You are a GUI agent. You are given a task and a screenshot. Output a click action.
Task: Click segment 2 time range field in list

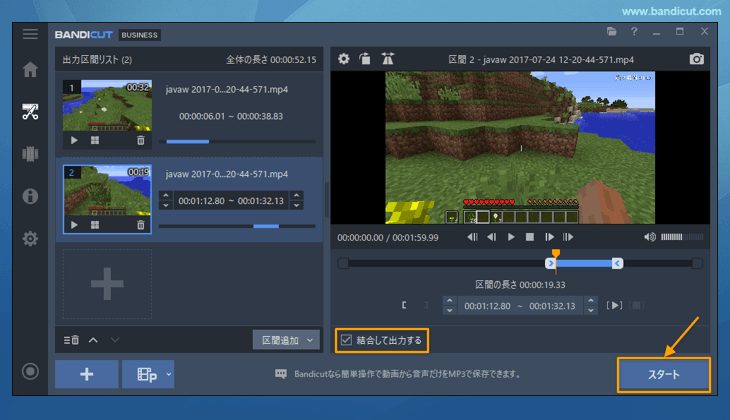pyautogui.click(x=231, y=201)
